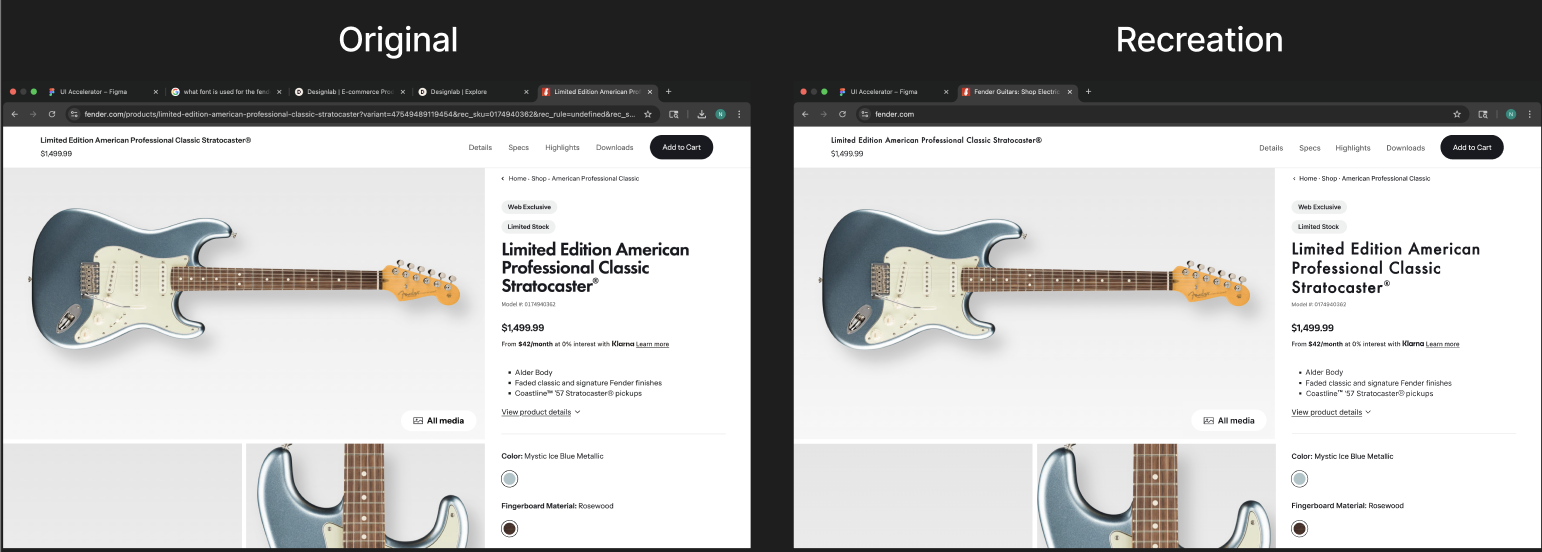Bookmark page with star in Original window
The image size is (1542, 552).
648,114
